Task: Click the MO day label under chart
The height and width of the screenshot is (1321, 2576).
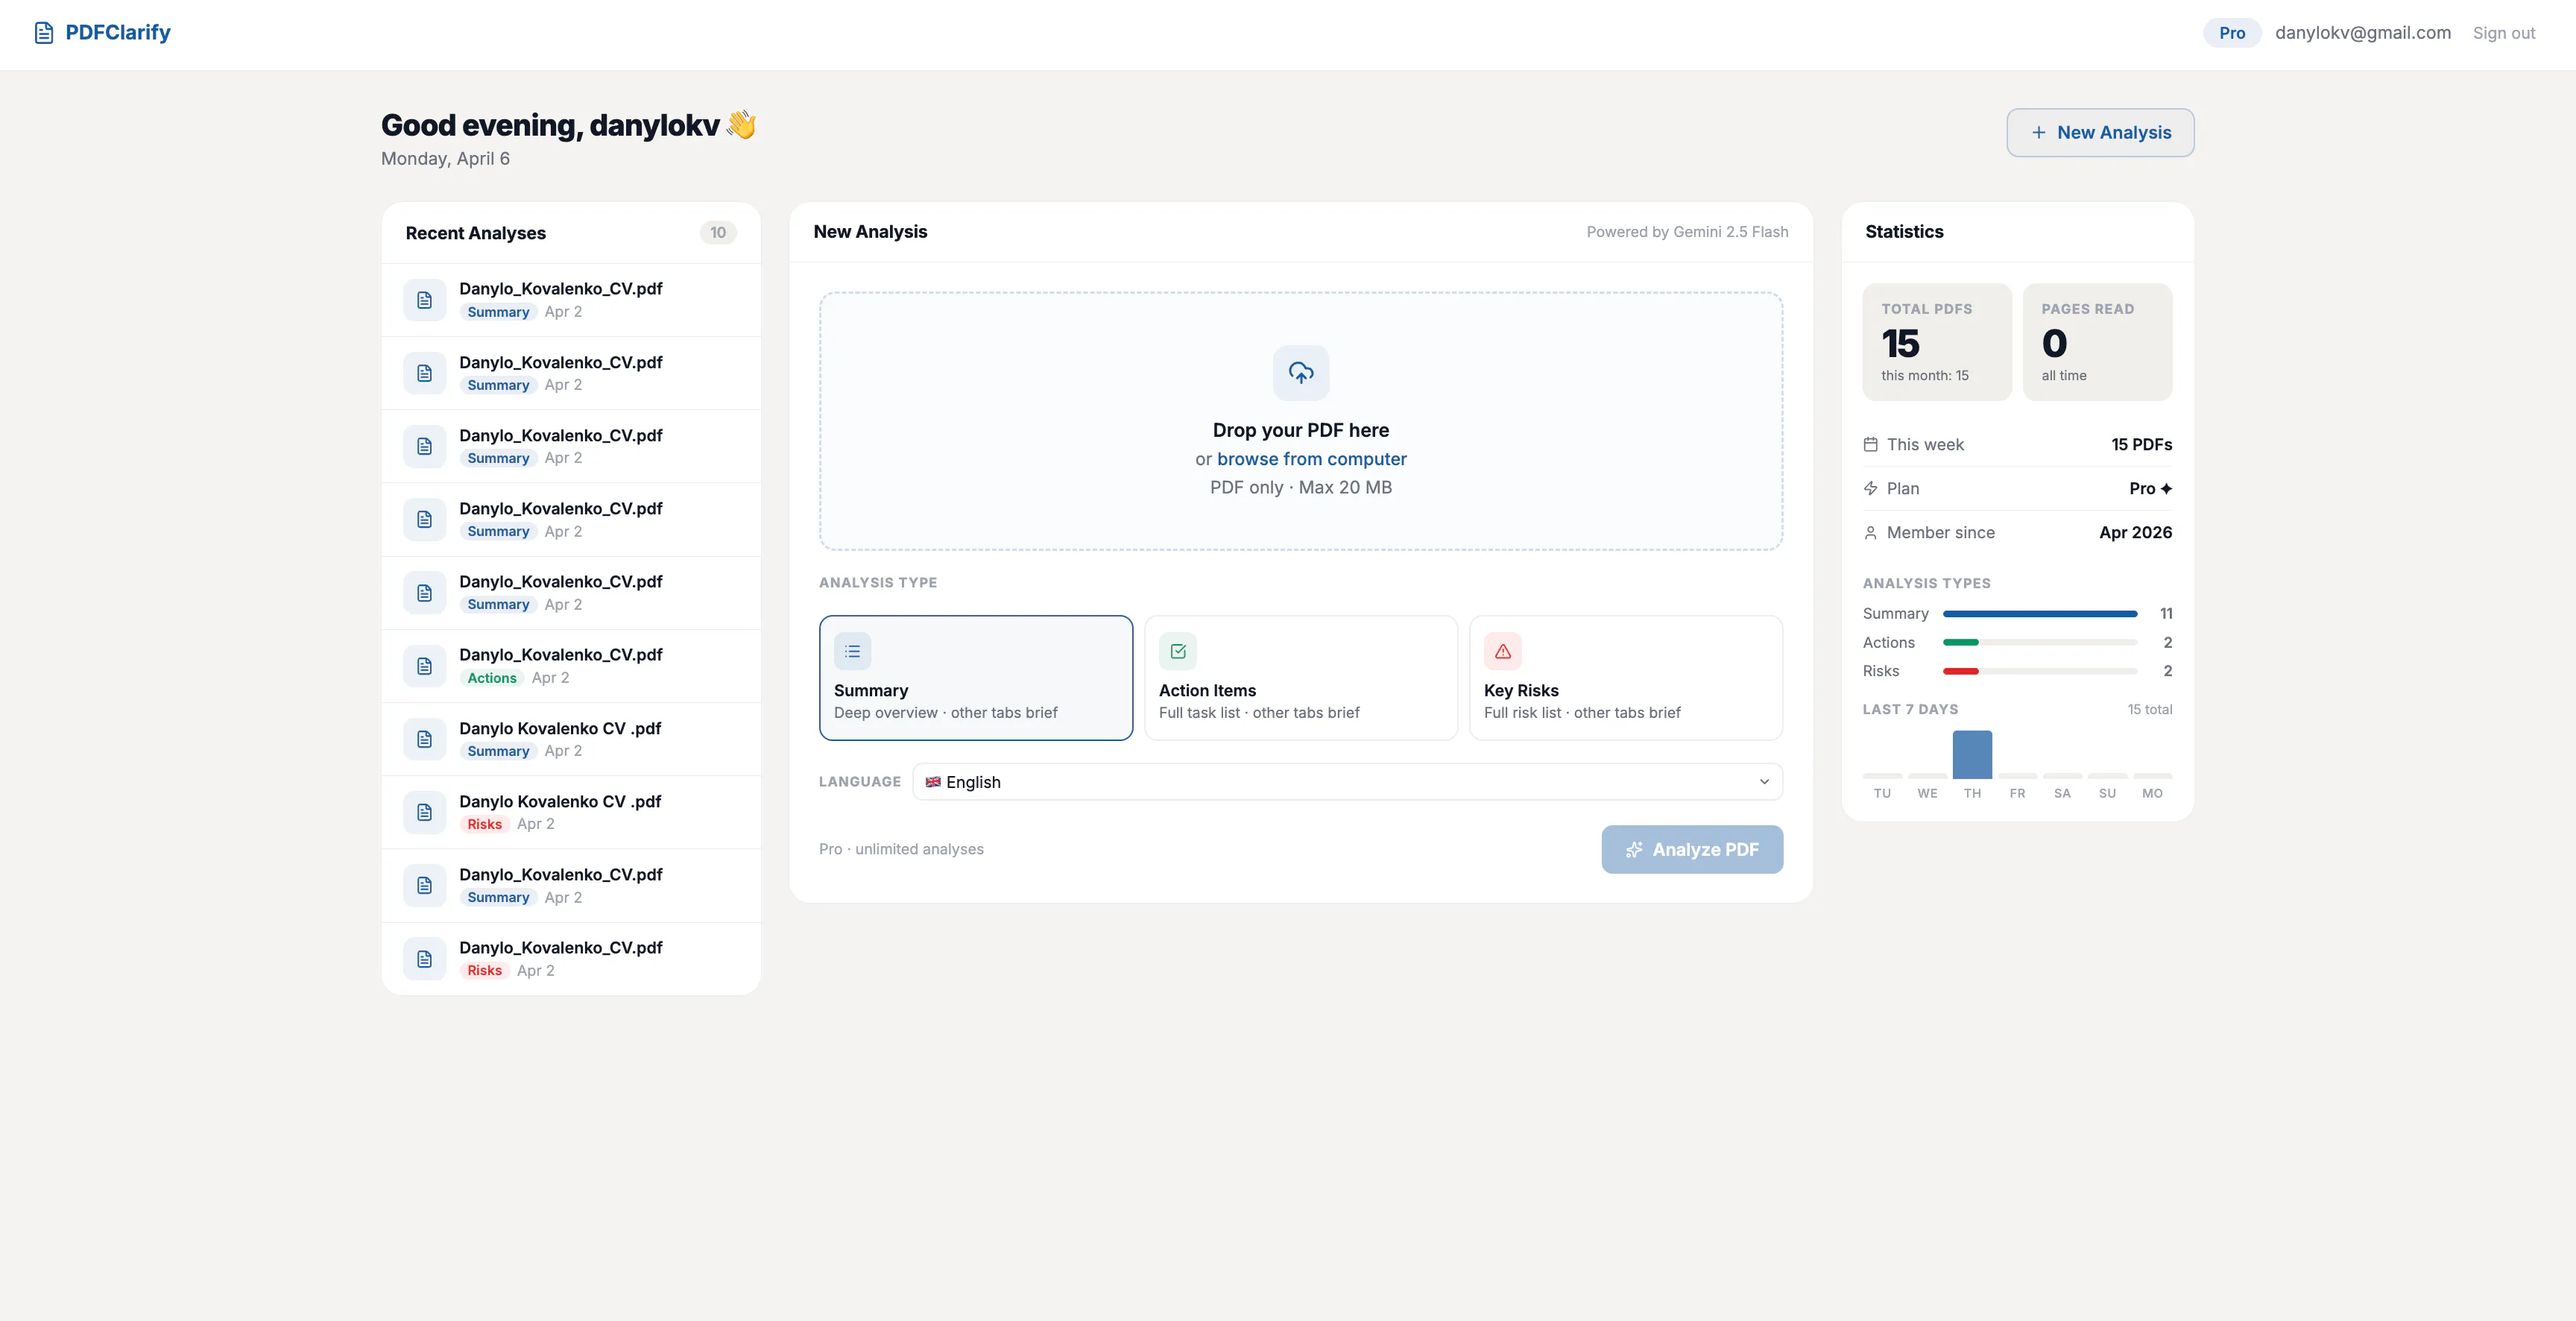Action: point(2152,793)
